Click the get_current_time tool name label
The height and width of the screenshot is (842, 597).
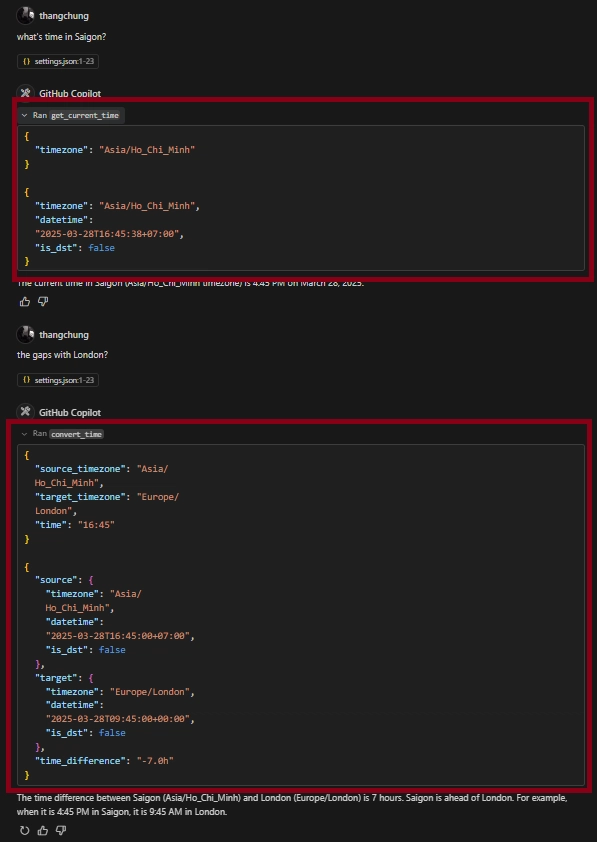click(x=85, y=115)
